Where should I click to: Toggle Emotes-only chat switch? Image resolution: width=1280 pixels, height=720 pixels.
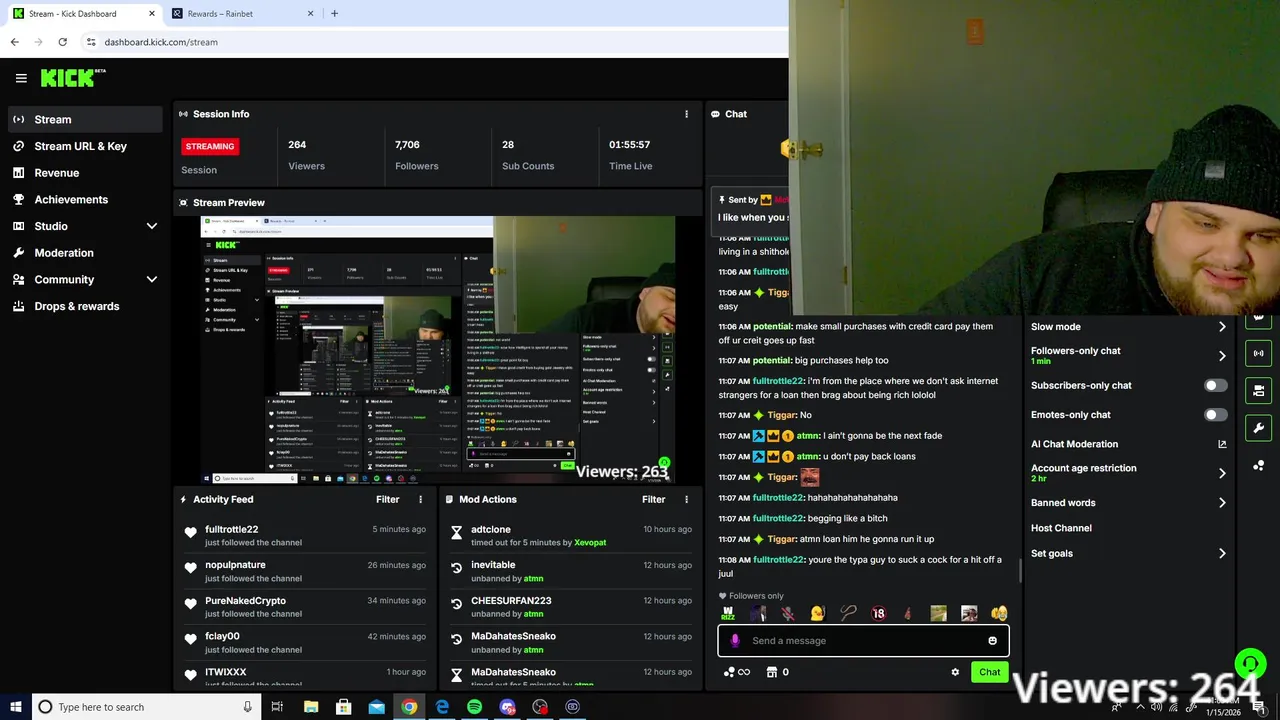pyautogui.click(x=1215, y=414)
